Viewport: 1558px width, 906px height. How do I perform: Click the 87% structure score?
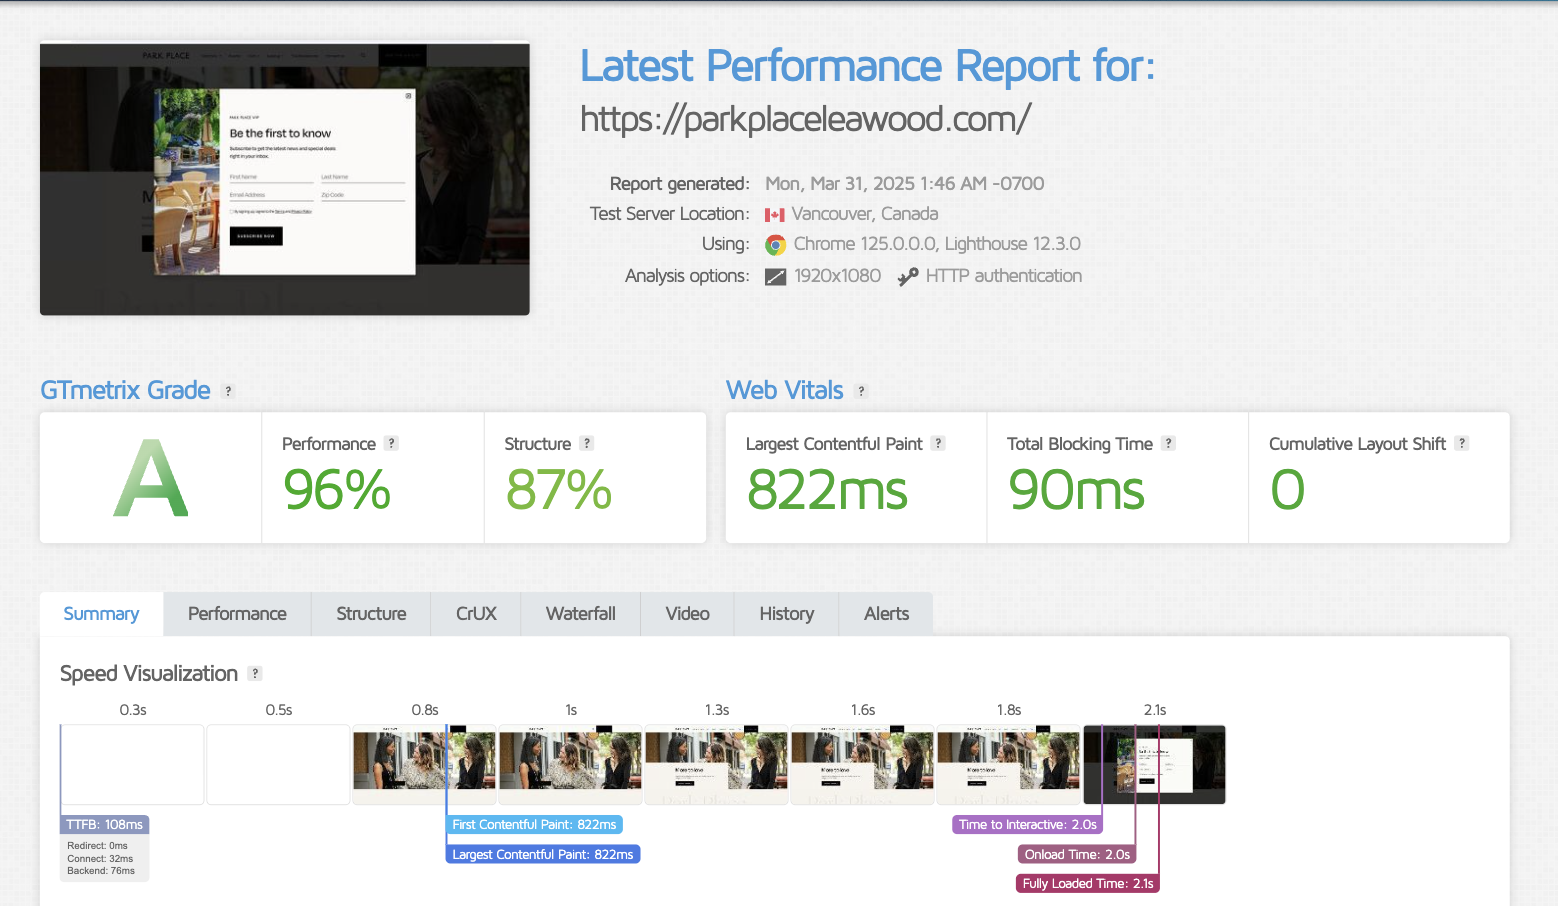[559, 490]
